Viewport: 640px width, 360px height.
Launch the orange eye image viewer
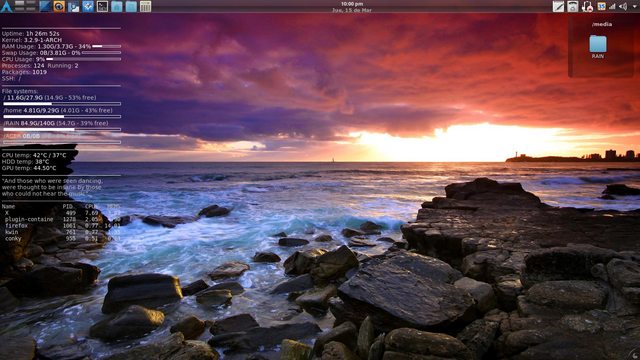(59, 6)
